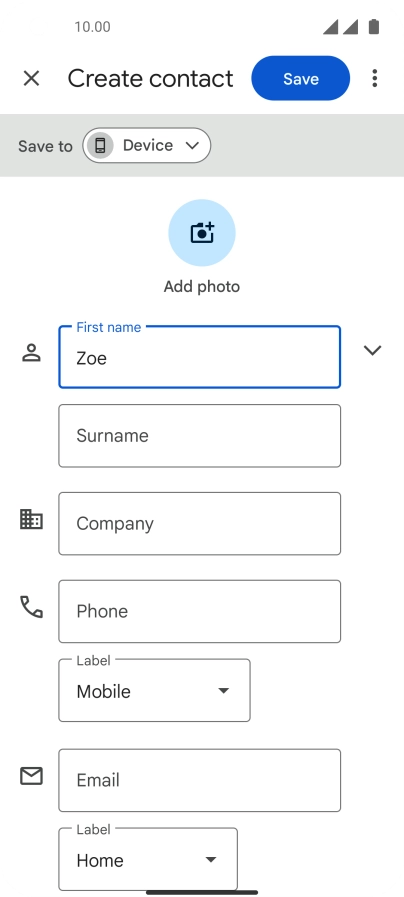Click the device icon in Save to chip
Image resolution: width=404 pixels, height=897 pixels.
(100, 145)
